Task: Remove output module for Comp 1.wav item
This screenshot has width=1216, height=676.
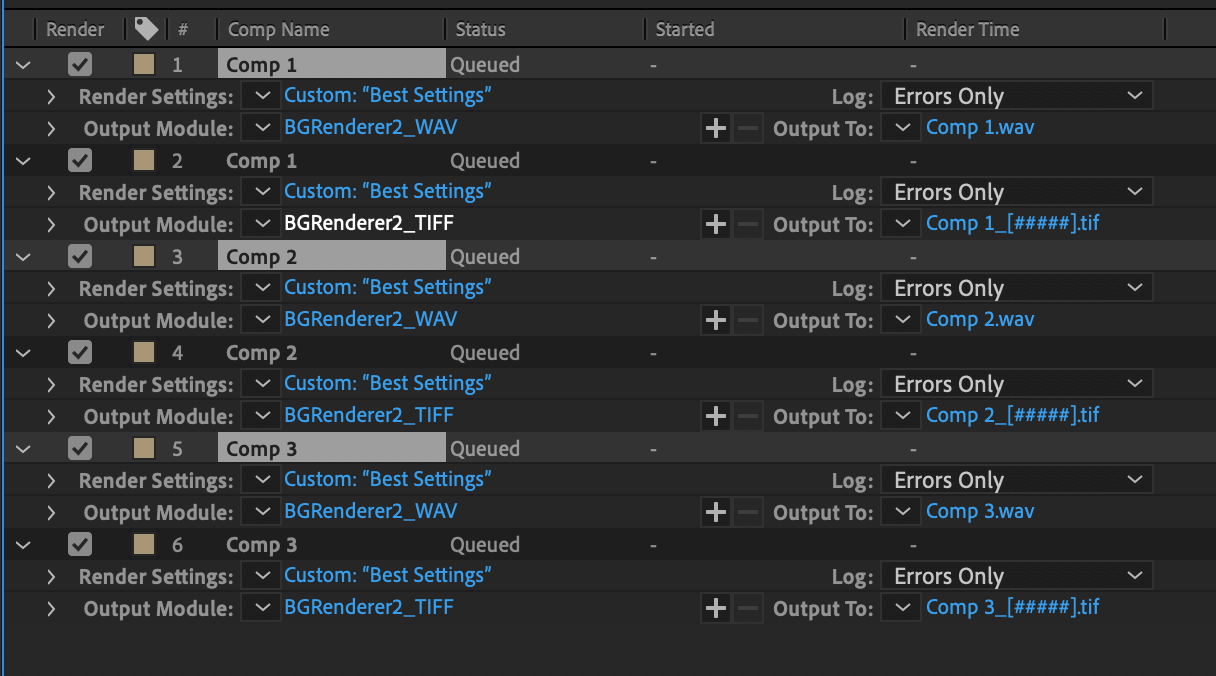Action: click(x=747, y=128)
